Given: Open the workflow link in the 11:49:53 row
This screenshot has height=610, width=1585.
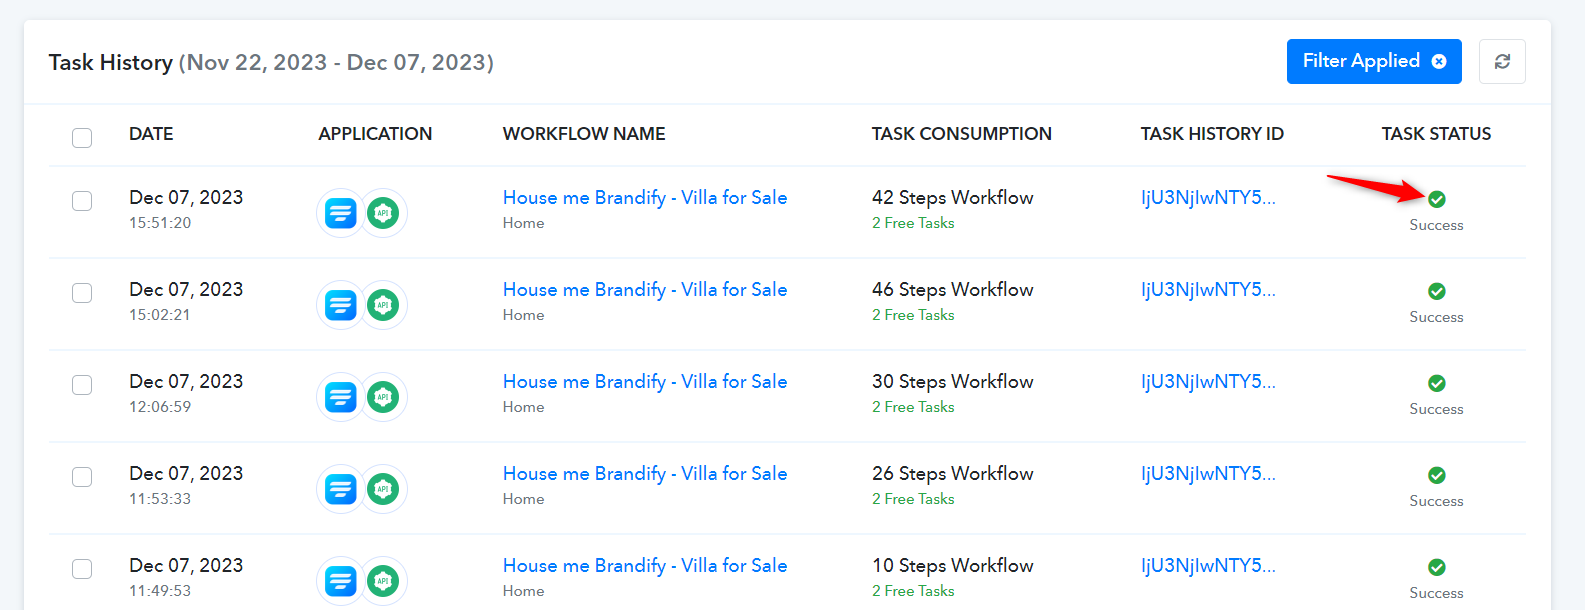Looking at the screenshot, I should click(x=645, y=565).
